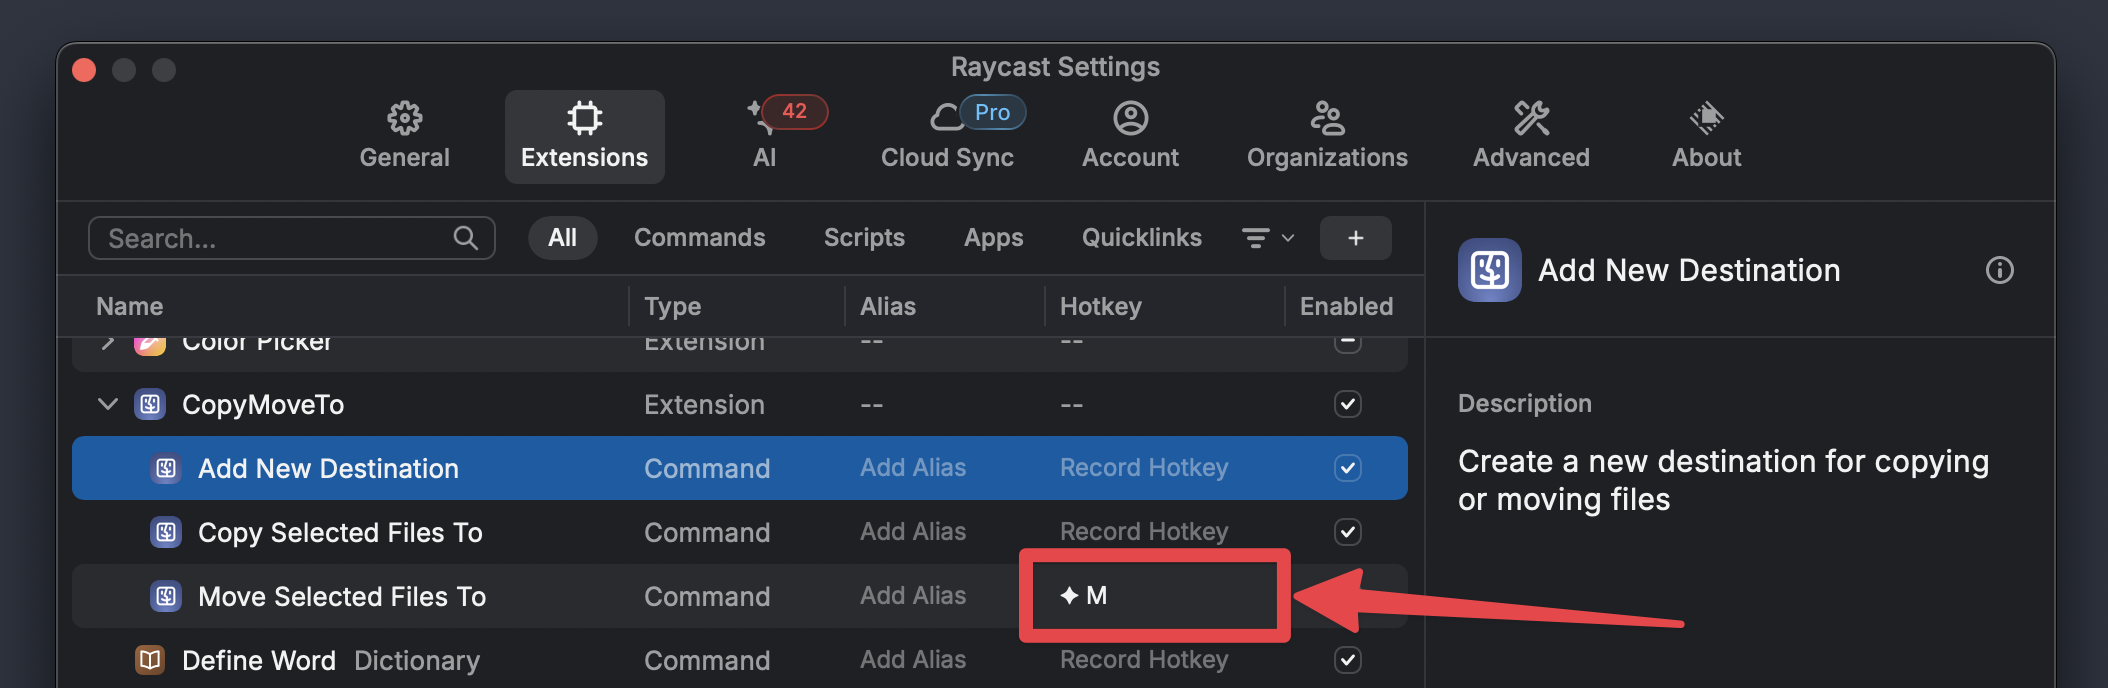Click the plus button to add new item
This screenshot has height=688, width=2108.
[x=1355, y=238]
